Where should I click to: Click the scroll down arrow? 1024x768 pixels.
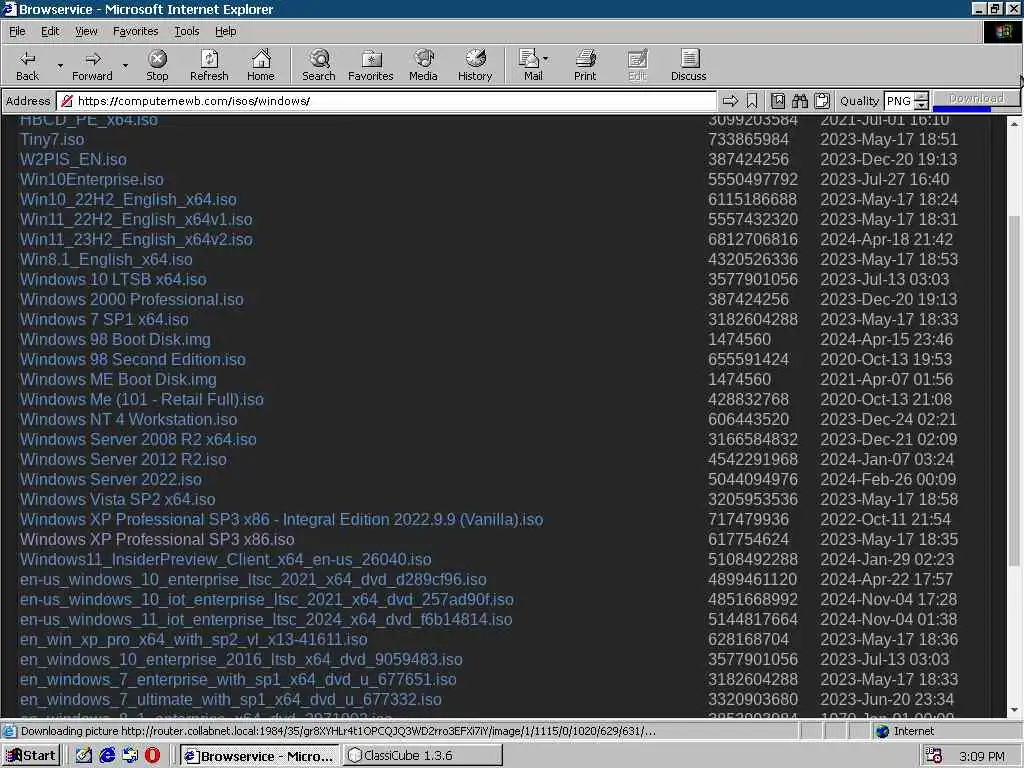1014,710
